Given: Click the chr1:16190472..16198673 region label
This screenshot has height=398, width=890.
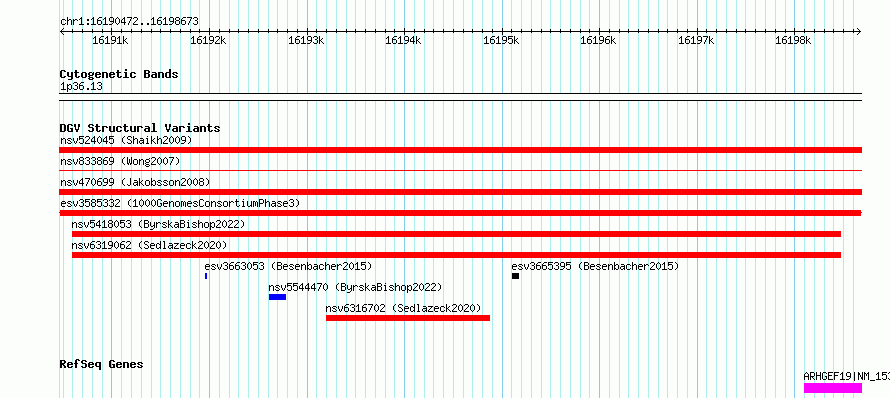Looking at the screenshot, I should (x=129, y=22).
